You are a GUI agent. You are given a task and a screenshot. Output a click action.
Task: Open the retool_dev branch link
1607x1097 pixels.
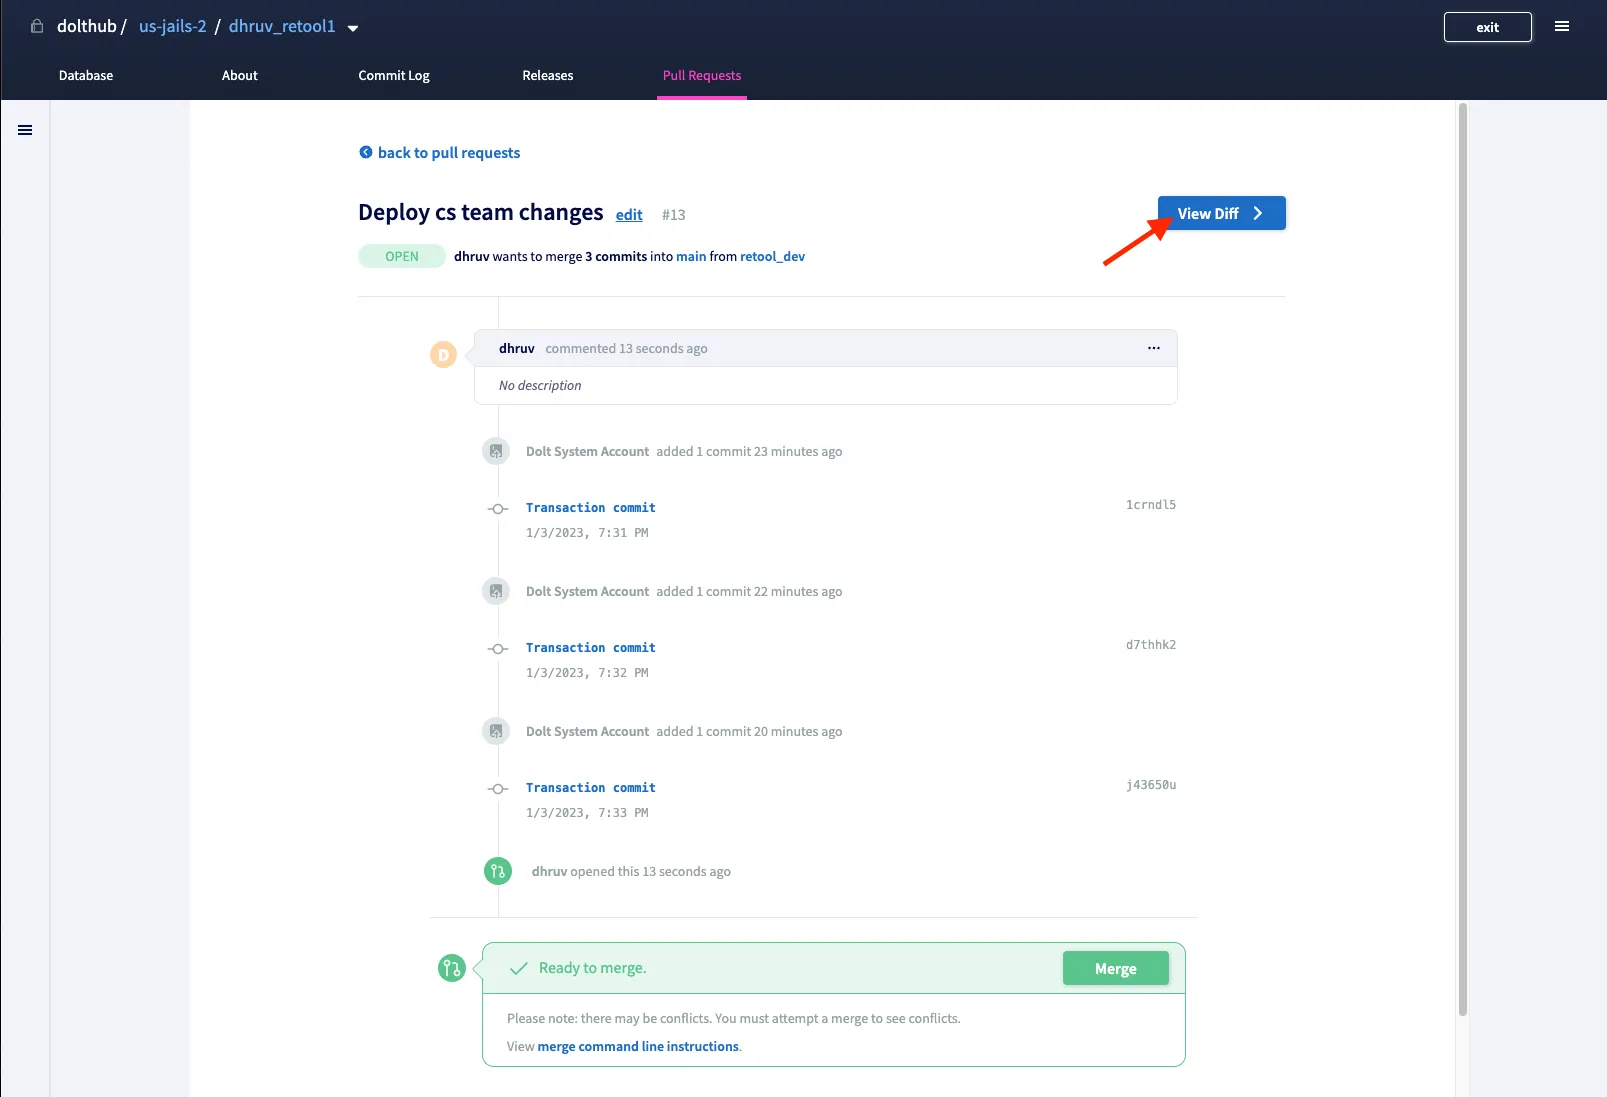(772, 256)
